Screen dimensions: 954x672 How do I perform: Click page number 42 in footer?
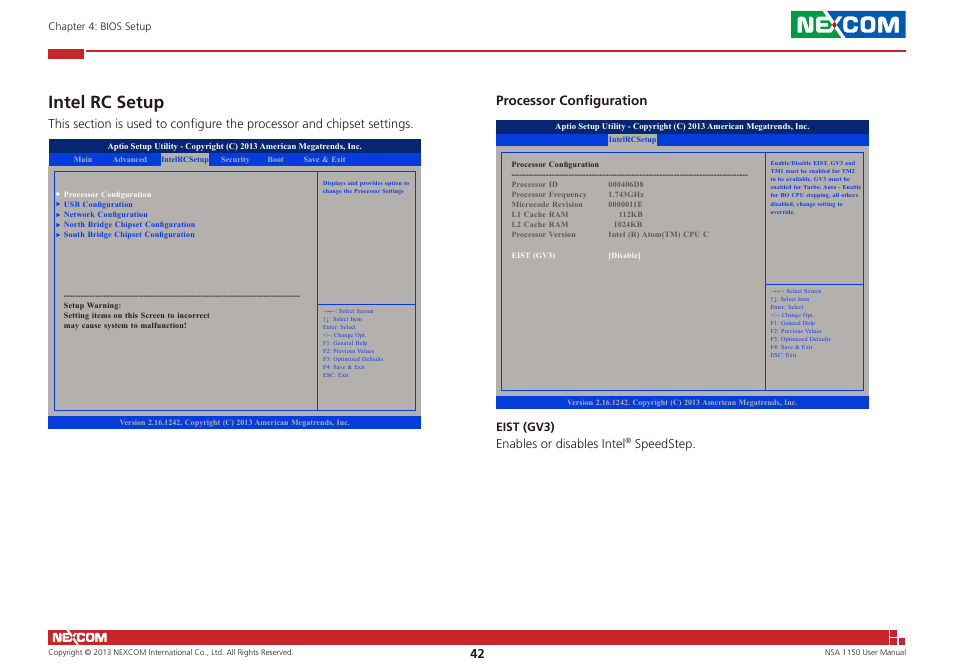(x=477, y=654)
